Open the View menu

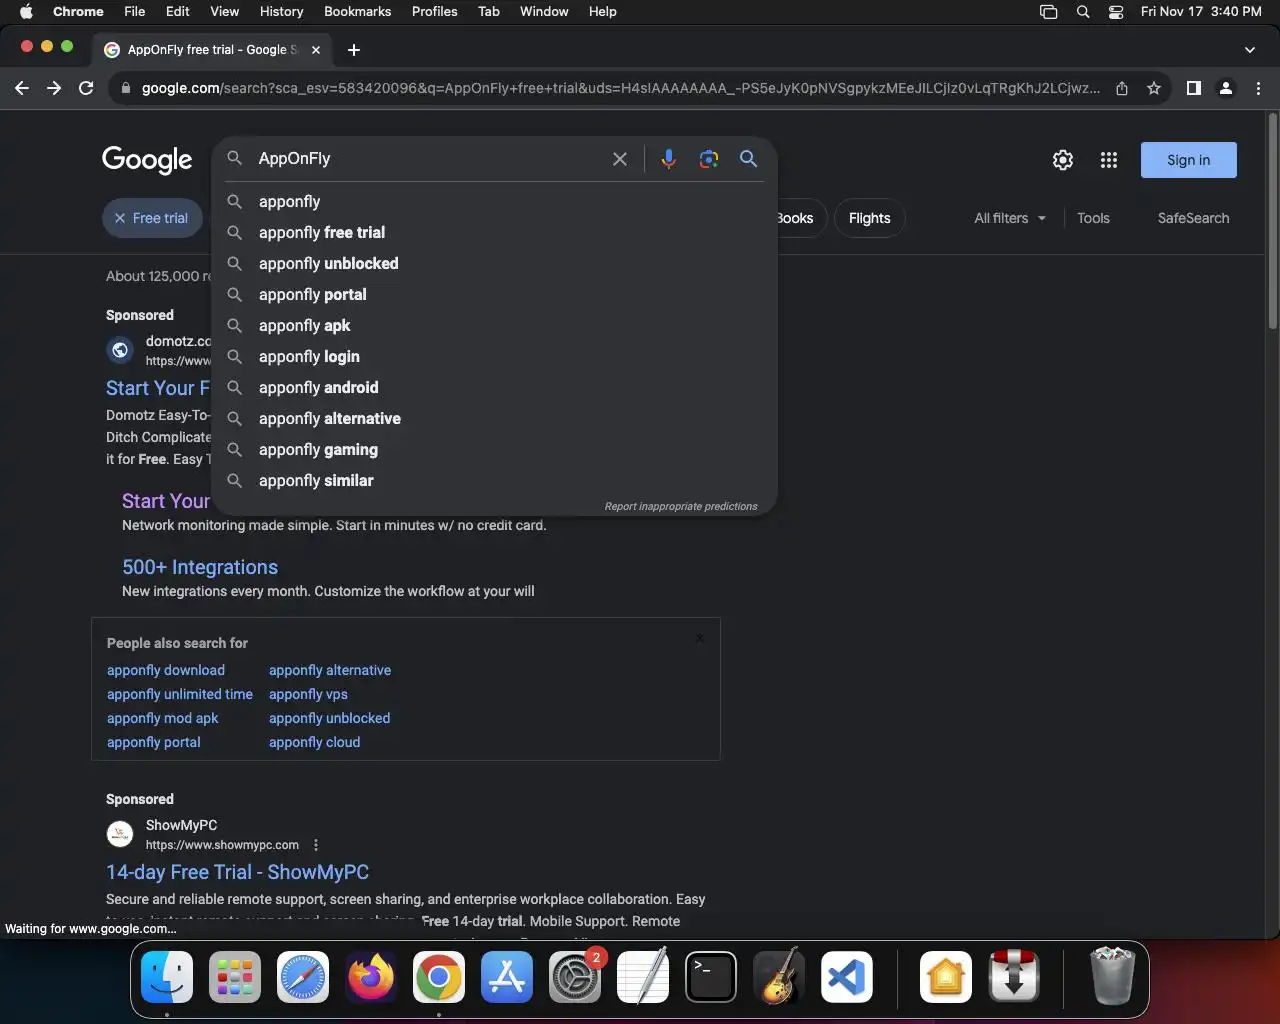[224, 12]
